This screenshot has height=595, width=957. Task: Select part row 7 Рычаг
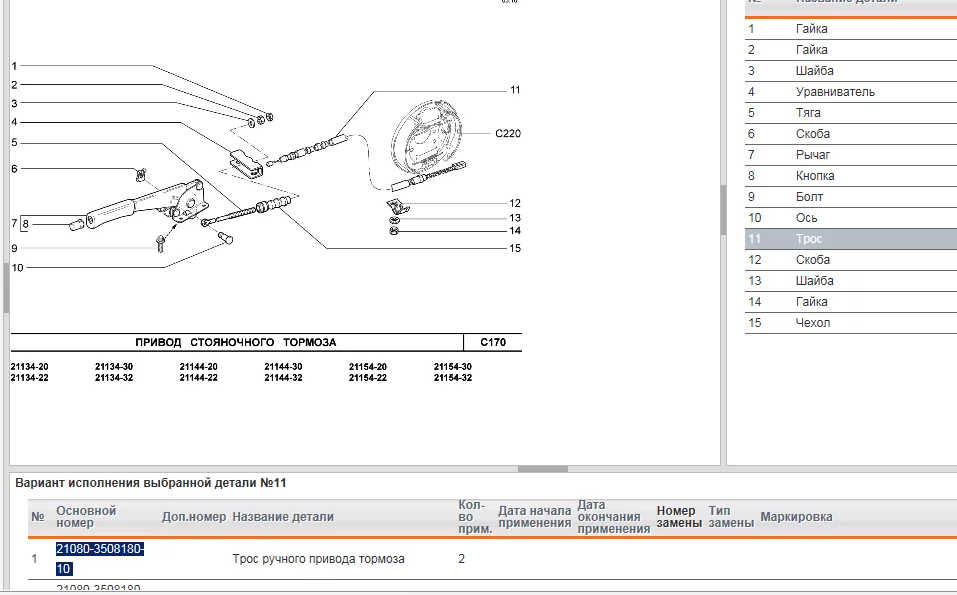coord(851,155)
